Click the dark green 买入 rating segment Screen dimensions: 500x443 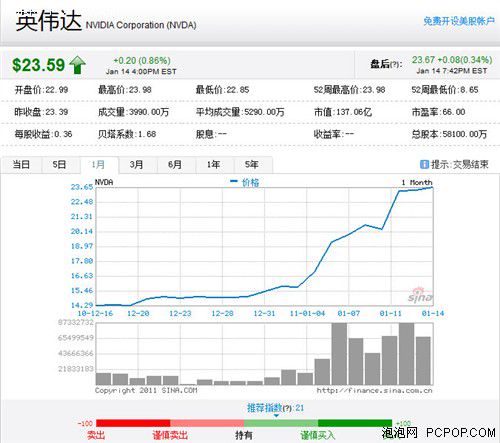click(x=355, y=423)
